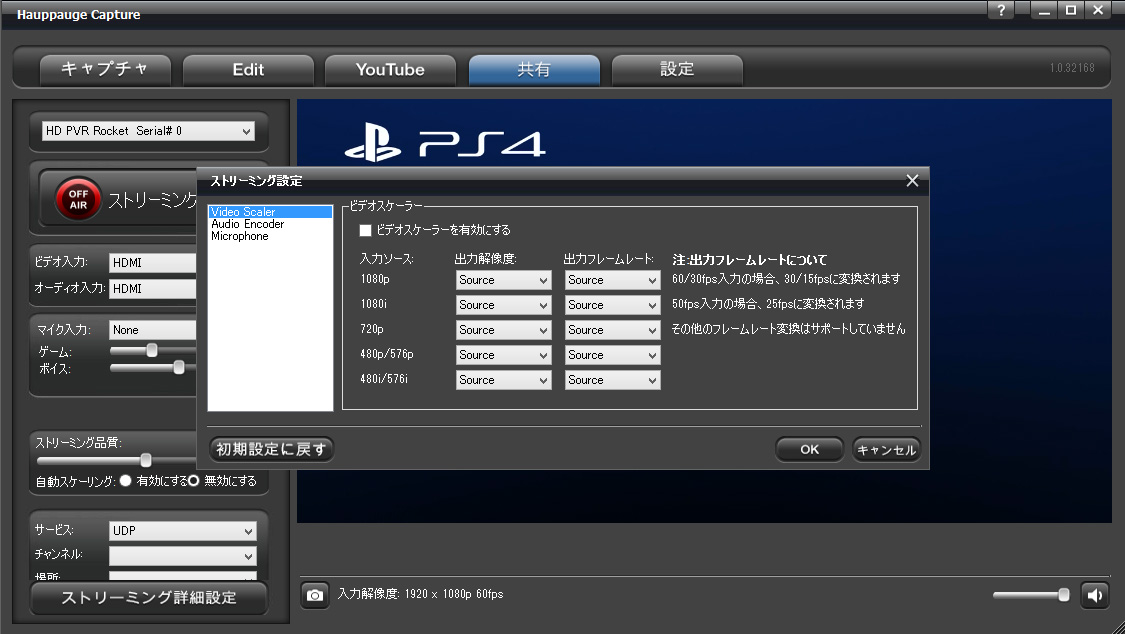Select auto scaling enable radio button
Image resolution: width=1125 pixels, height=634 pixels.
(x=126, y=481)
